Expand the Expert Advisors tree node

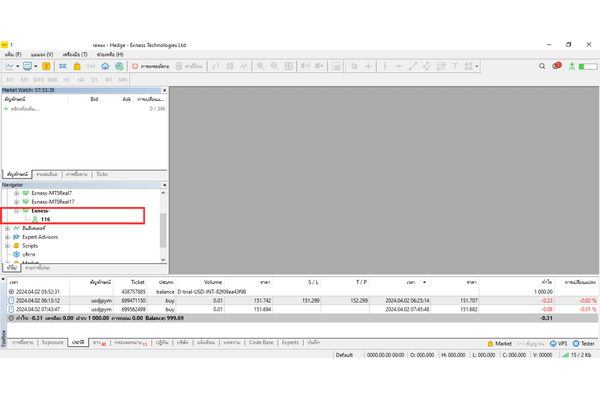click(7, 236)
